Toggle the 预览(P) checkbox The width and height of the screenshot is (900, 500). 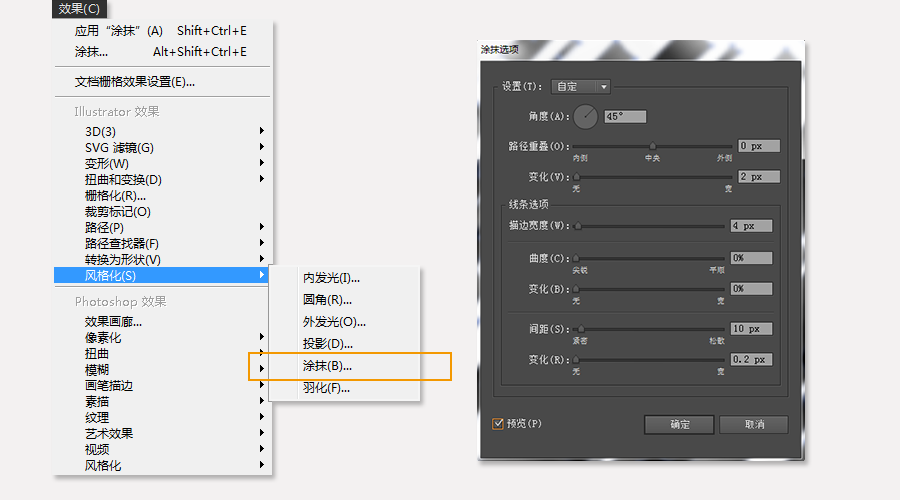pyautogui.click(x=498, y=424)
